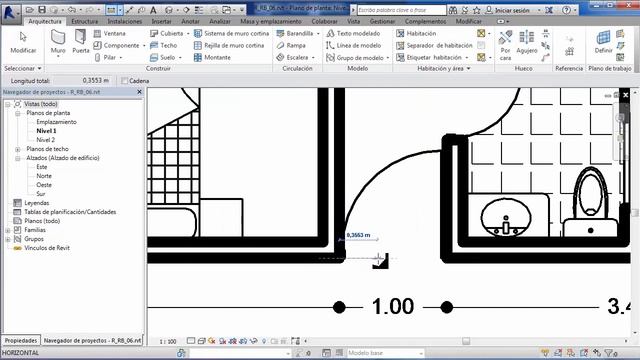Image resolution: width=640 pixels, height=360 pixels.
Task: Open the Estructura ribbon tab
Action: [x=84, y=21]
